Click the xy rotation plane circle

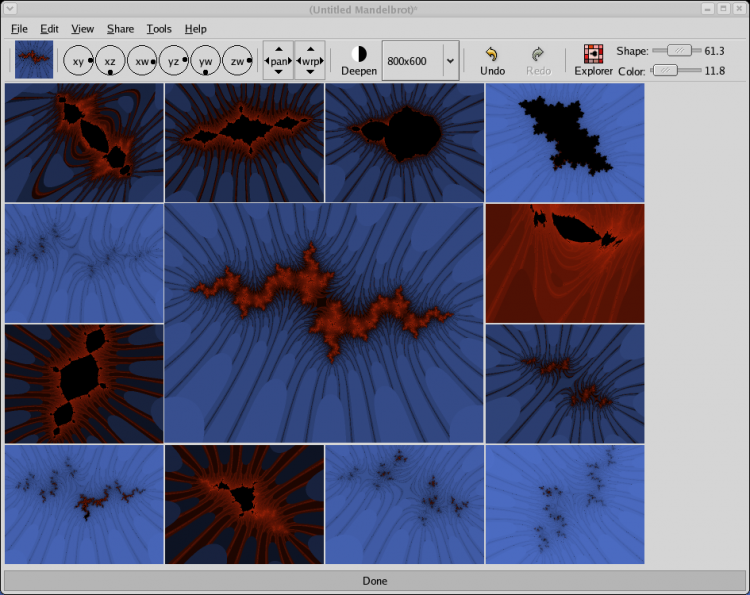[78, 61]
